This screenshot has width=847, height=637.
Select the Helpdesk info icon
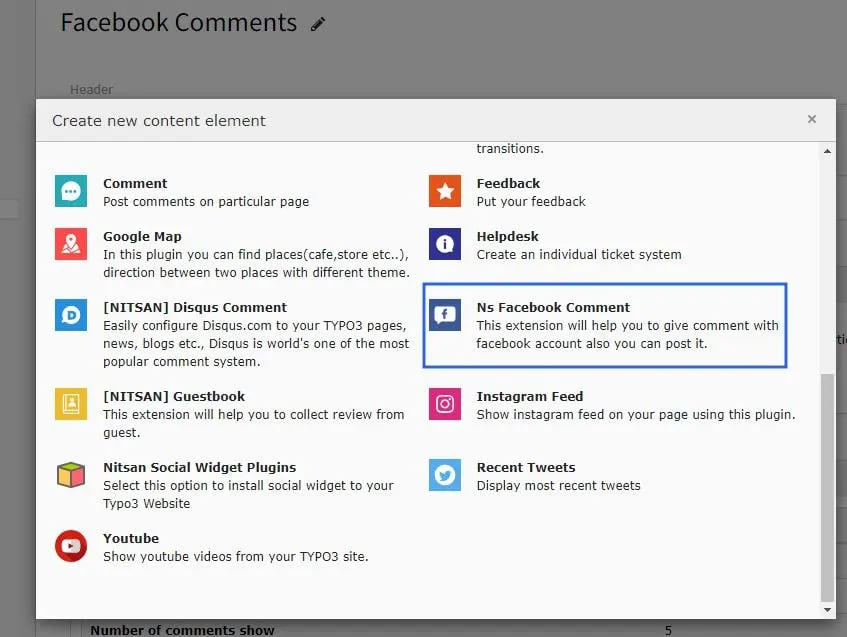pos(445,244)
